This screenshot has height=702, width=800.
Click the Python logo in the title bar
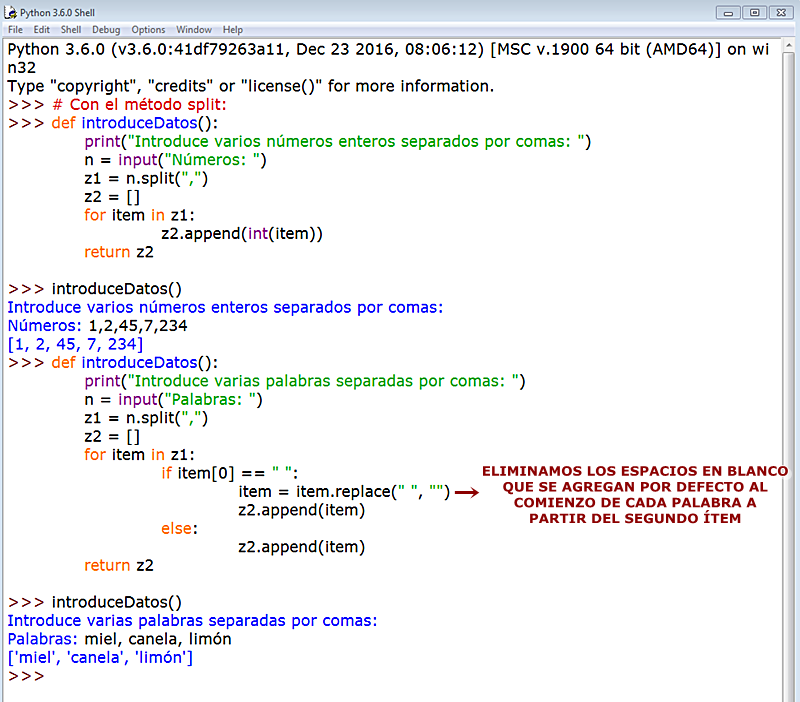[x=10, y=13]
